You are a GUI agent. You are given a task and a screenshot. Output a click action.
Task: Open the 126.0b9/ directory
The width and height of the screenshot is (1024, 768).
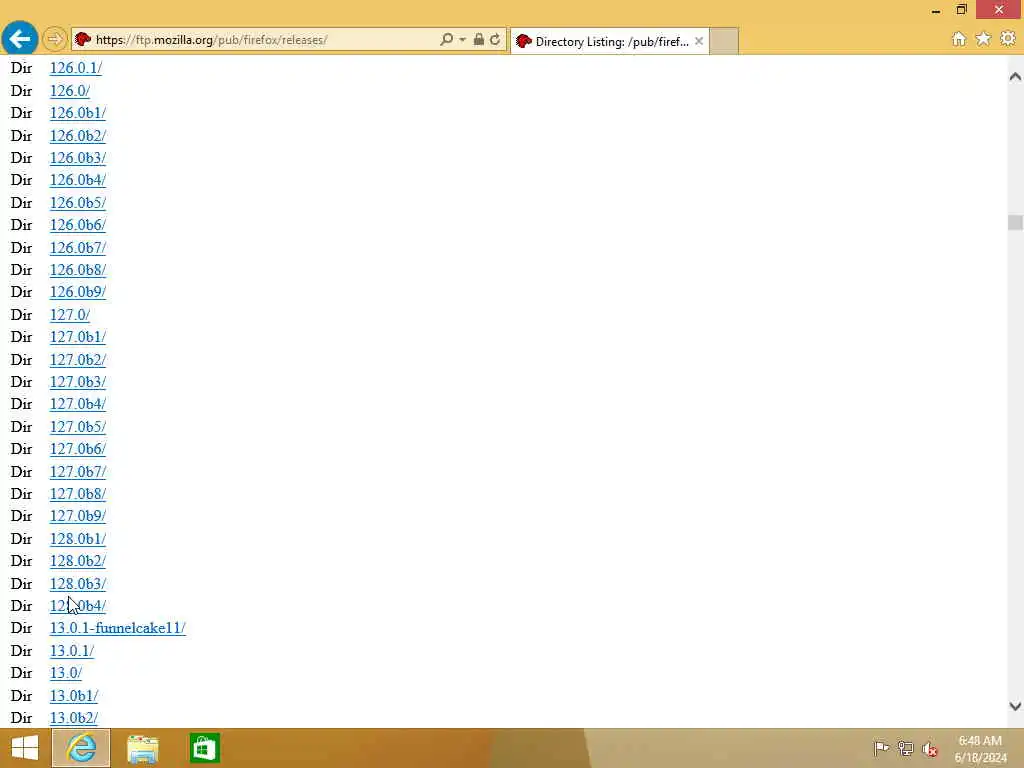click(x=78, y=292)
